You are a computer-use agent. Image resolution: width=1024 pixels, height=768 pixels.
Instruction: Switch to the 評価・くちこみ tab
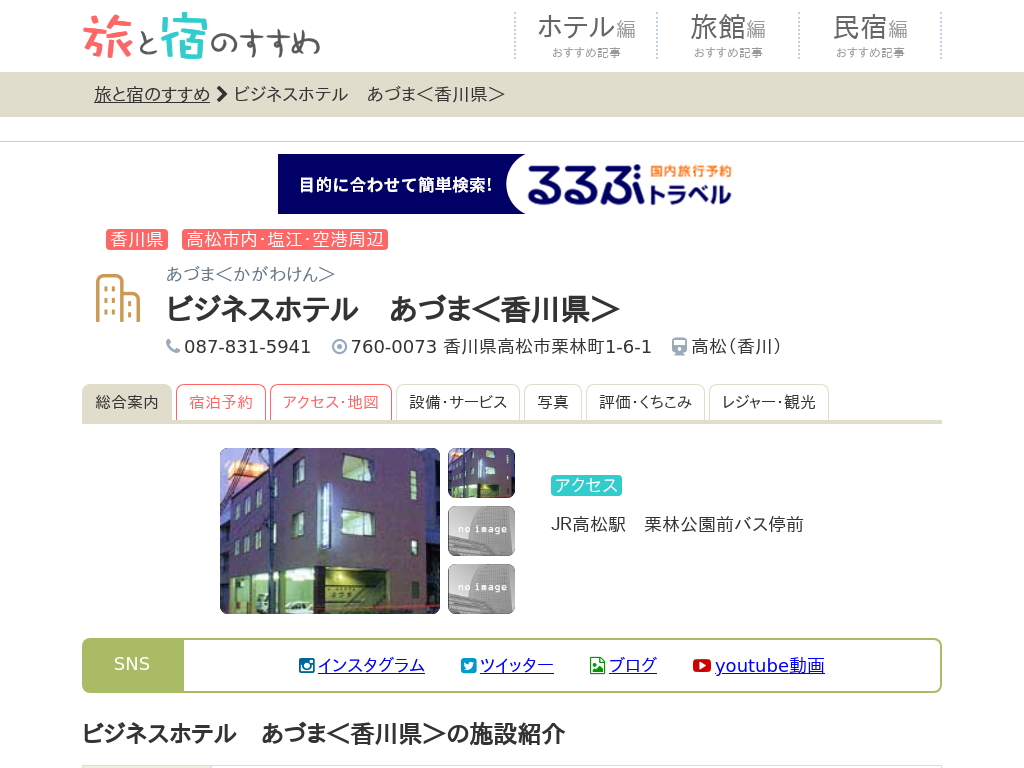(645, 402)
